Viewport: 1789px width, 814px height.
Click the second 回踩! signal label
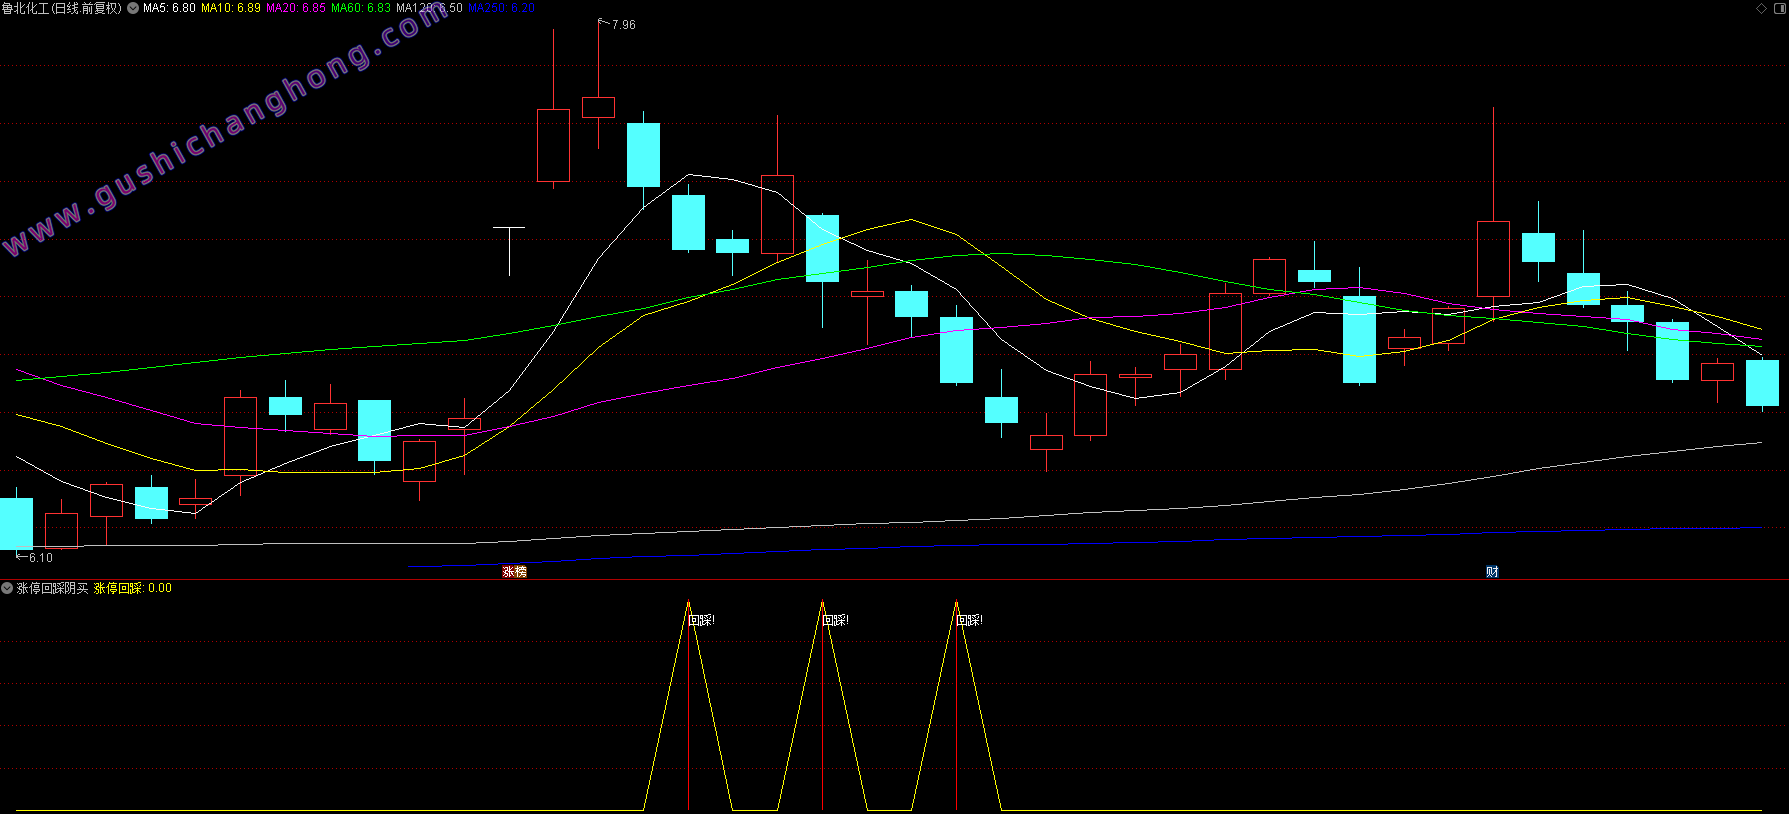836,620
